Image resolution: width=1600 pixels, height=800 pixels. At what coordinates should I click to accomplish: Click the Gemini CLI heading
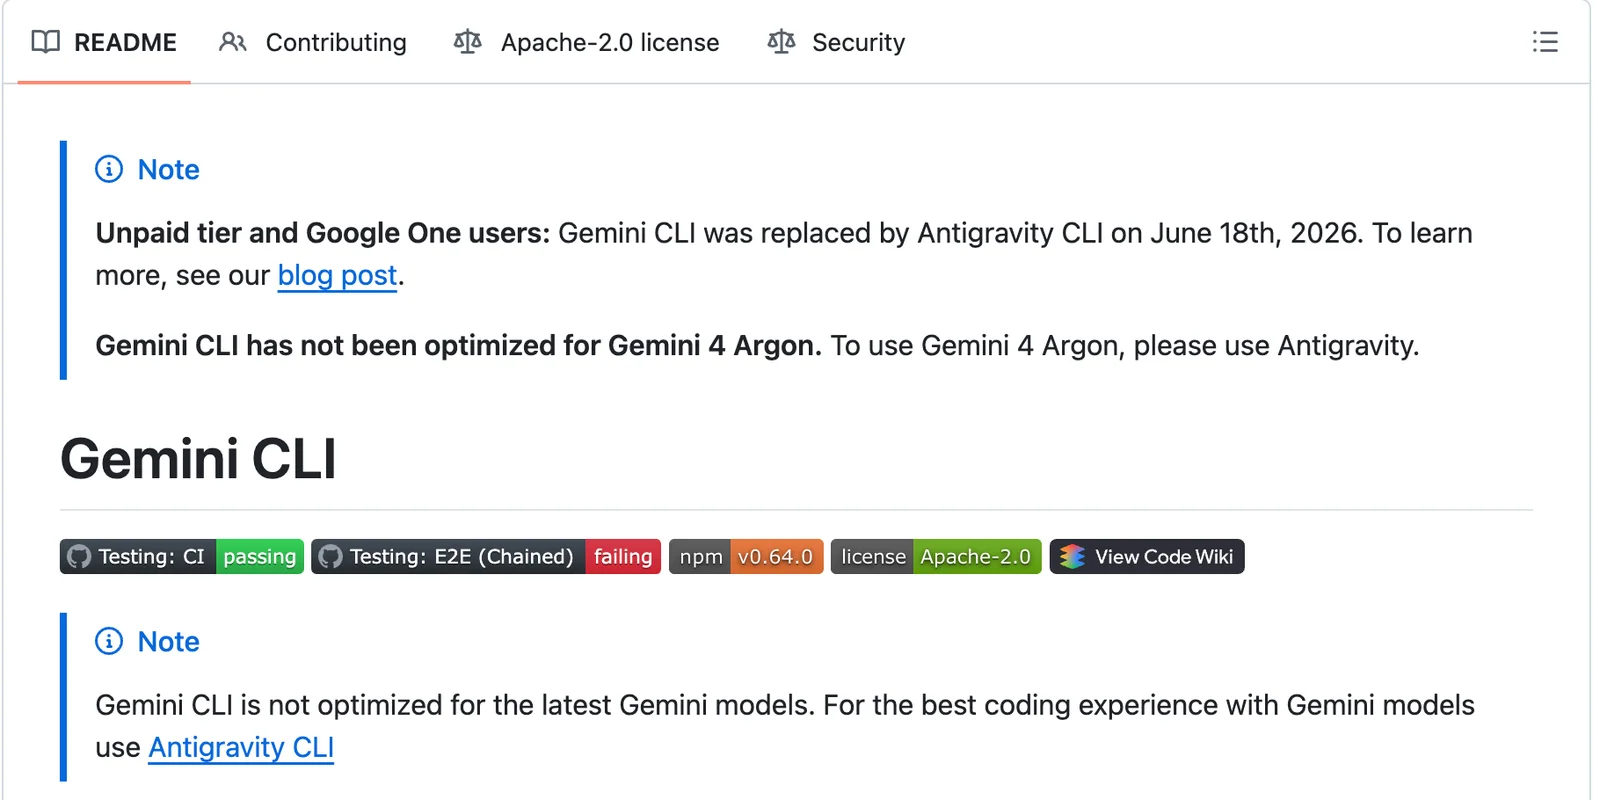pyautogui.click(x=198, y=459)
